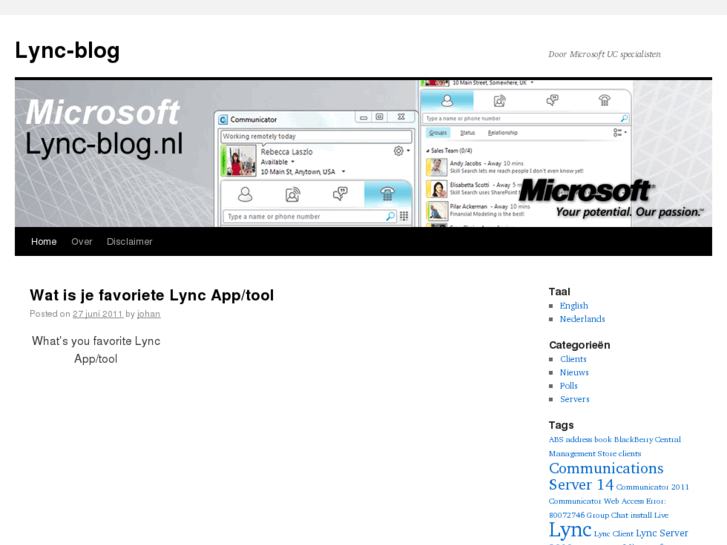Click the 'Posted on' label

click(50, 314)
